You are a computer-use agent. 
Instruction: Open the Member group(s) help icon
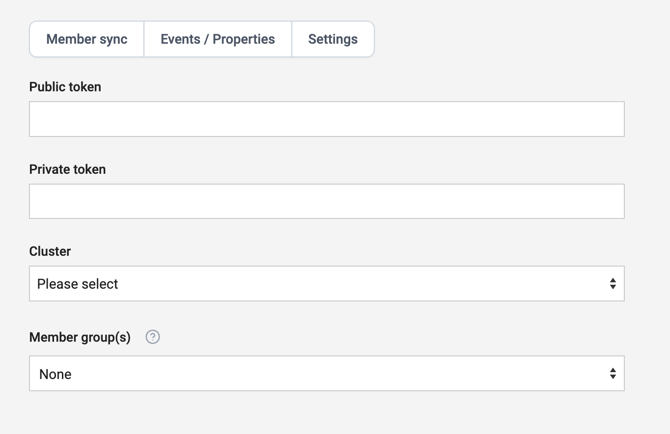point(153,337)
